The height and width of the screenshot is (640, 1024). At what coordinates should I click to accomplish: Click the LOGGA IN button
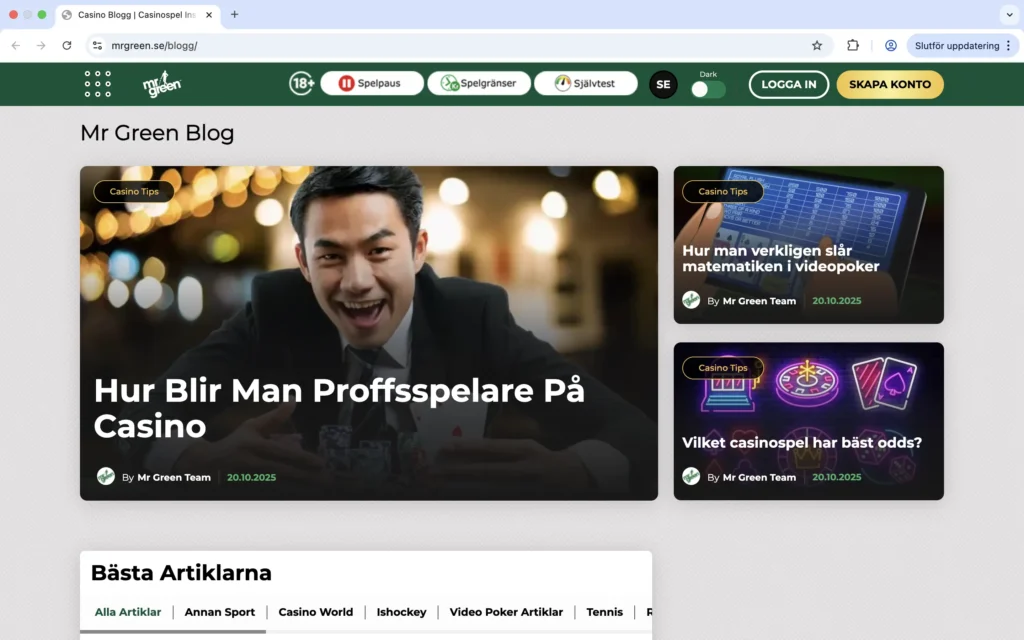tap(788, 84)
